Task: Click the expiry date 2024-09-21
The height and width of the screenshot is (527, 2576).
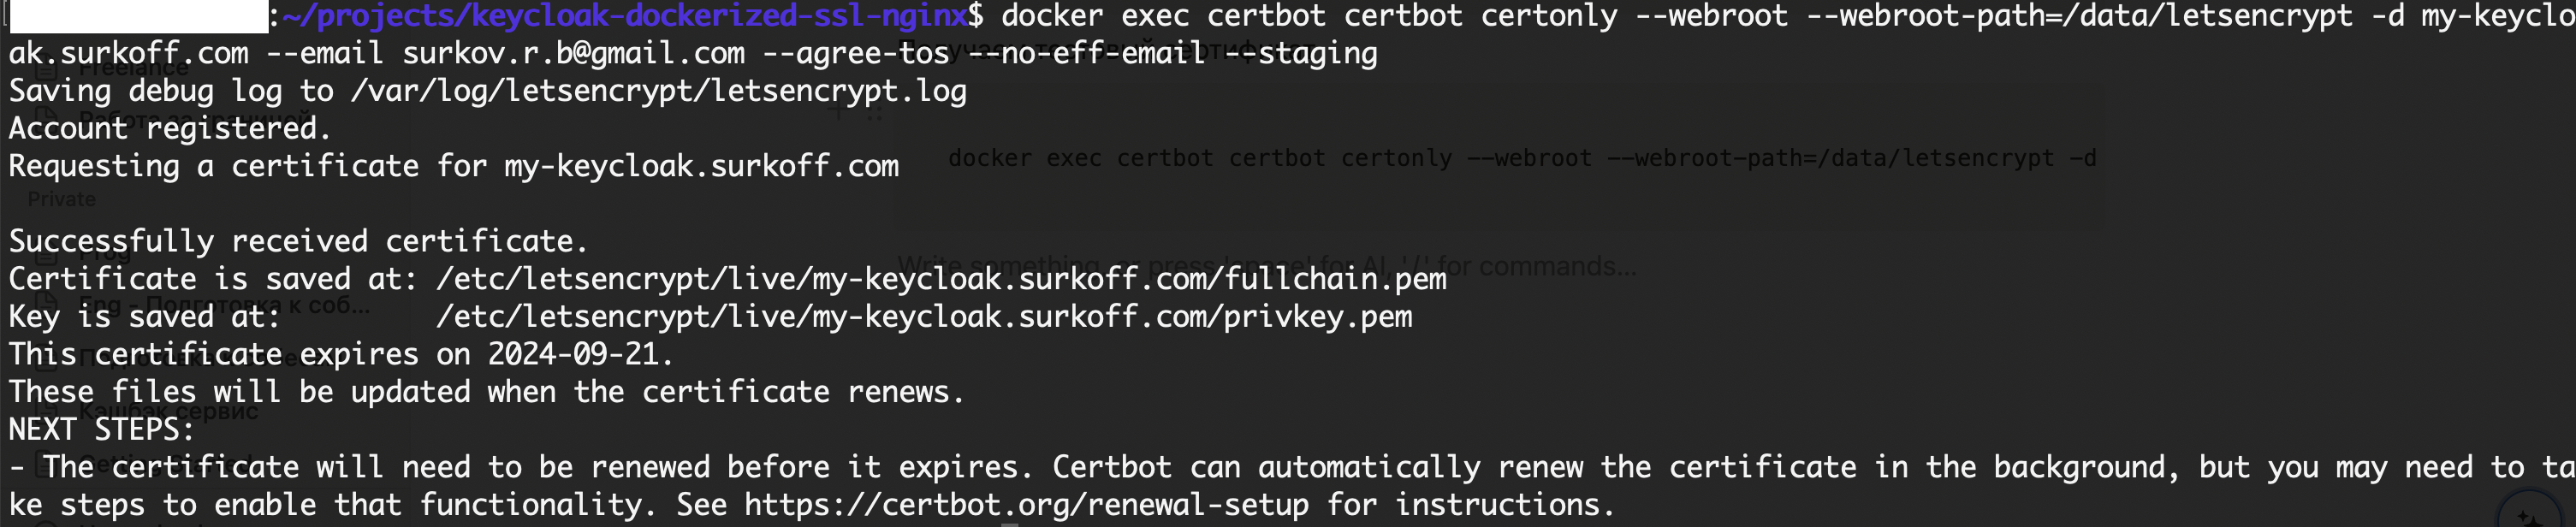Action: click(x=572, y=354)
